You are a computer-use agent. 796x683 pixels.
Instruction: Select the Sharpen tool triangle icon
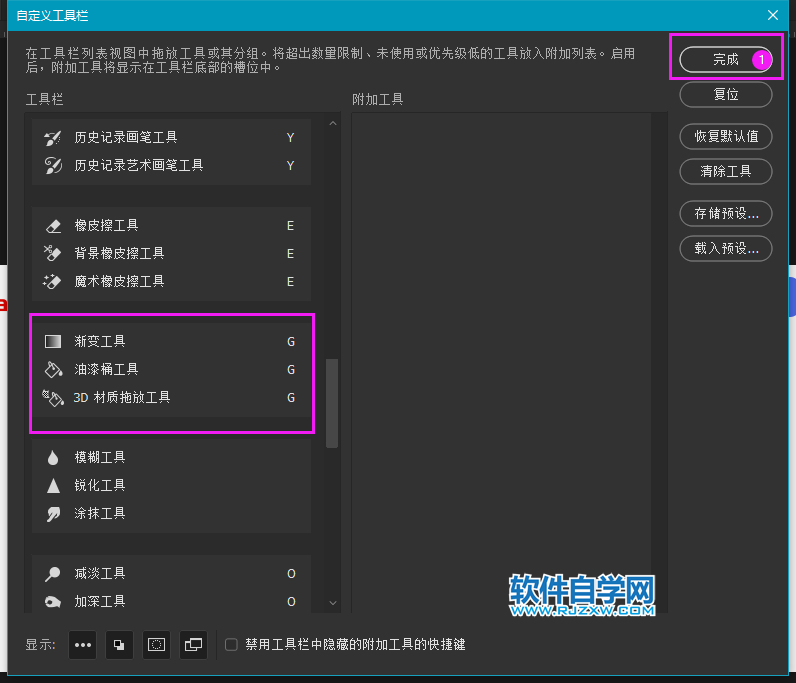point(53,485)
